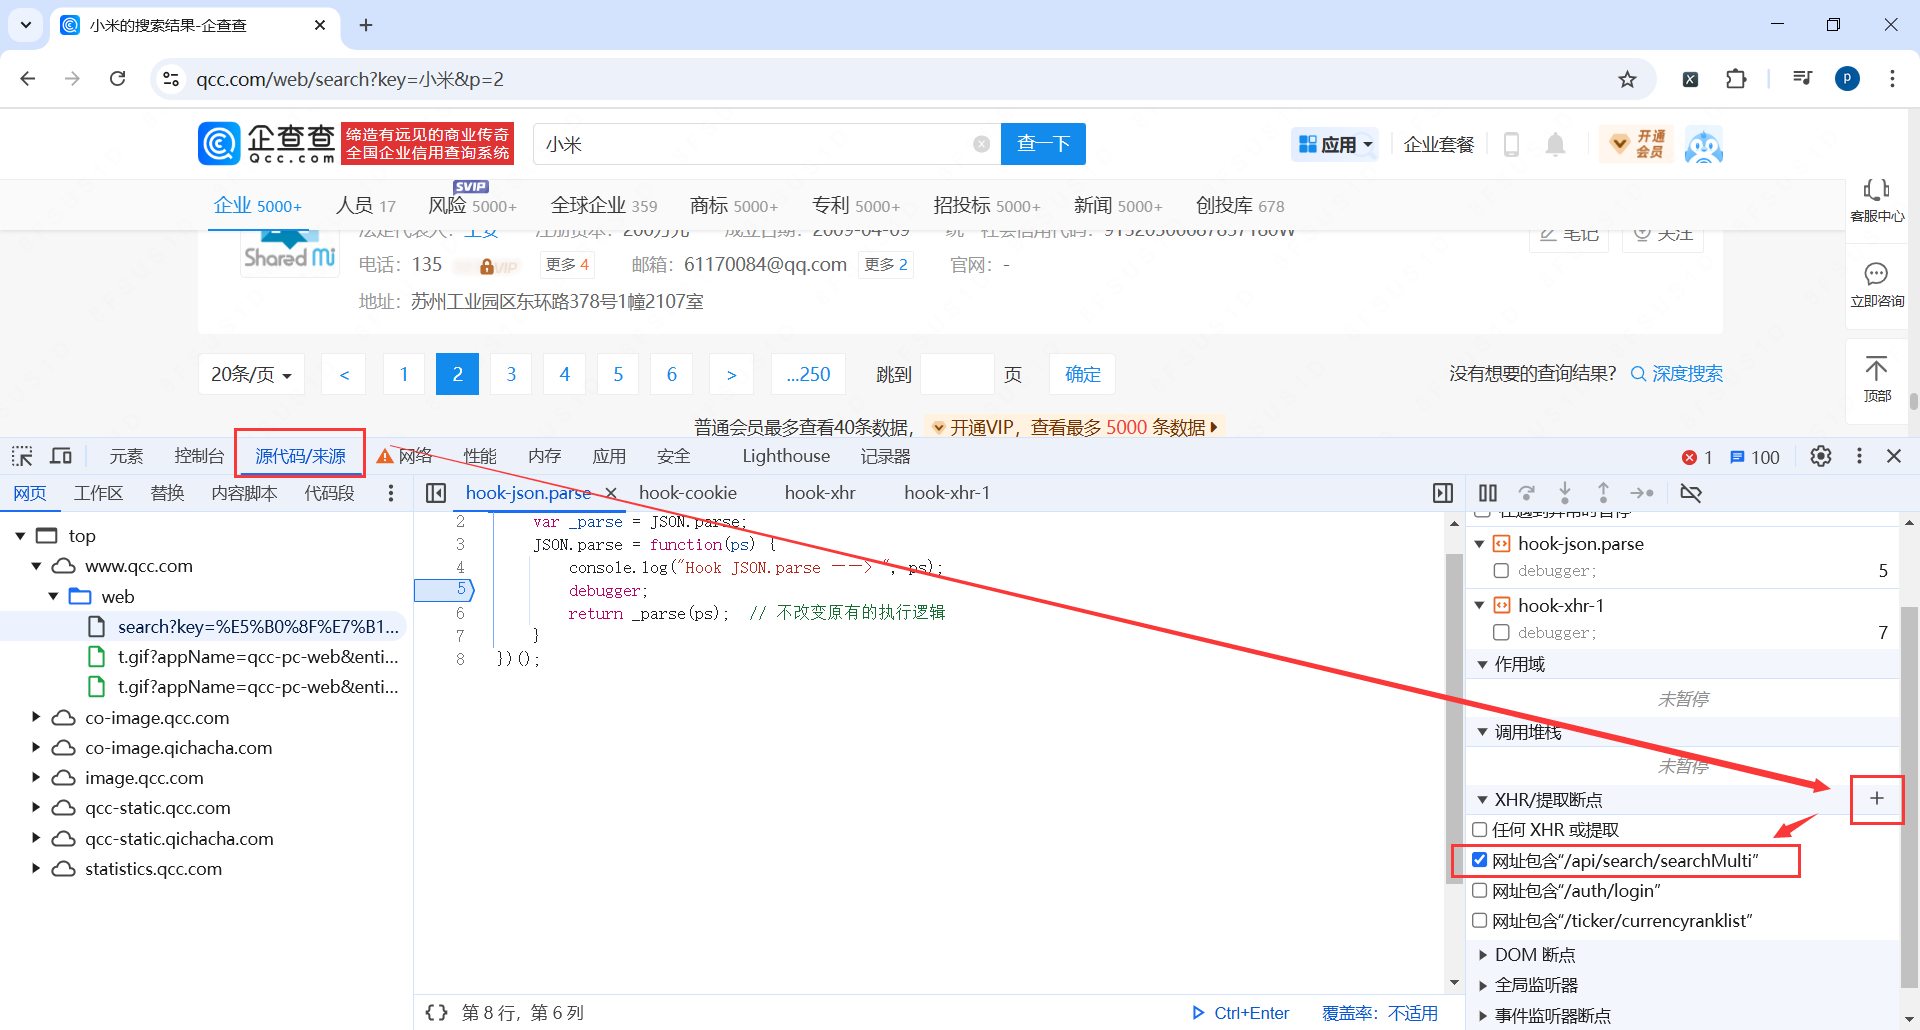Viewport: 1920px width, 1030px height.
Task: Step out of current function
Action: (1603, 493)
